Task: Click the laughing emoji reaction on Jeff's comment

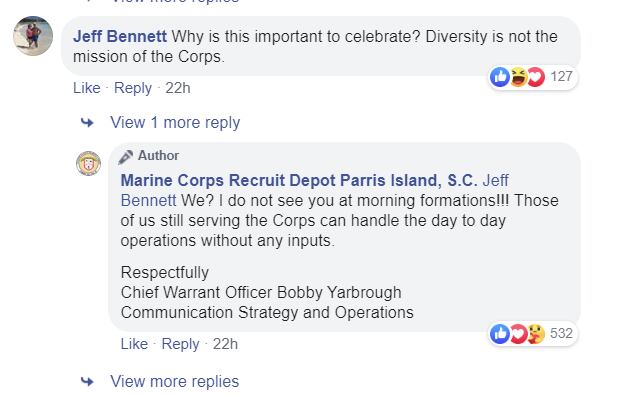Action: tap(519, 77)
